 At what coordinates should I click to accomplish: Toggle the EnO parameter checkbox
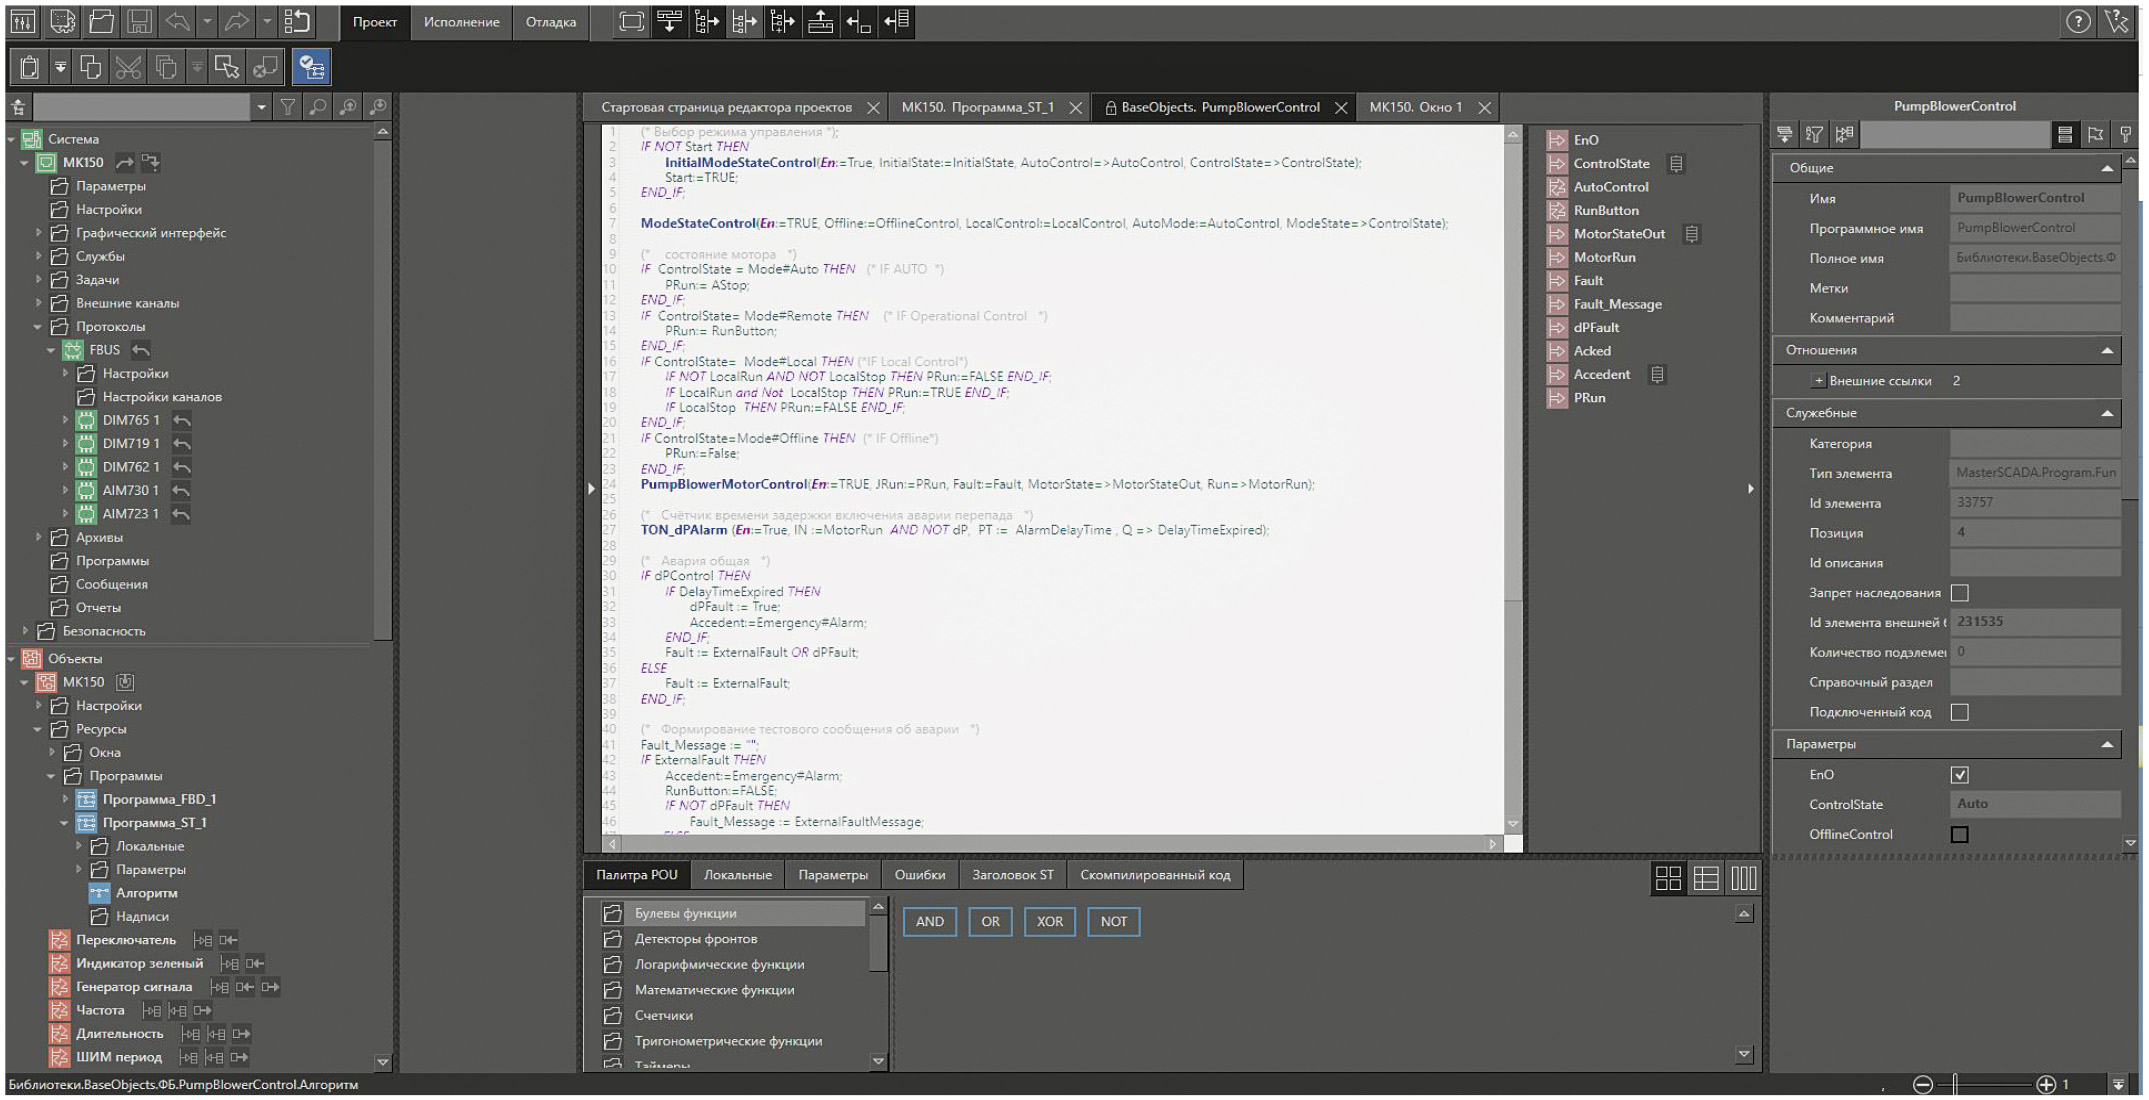tap(1960, 775)
